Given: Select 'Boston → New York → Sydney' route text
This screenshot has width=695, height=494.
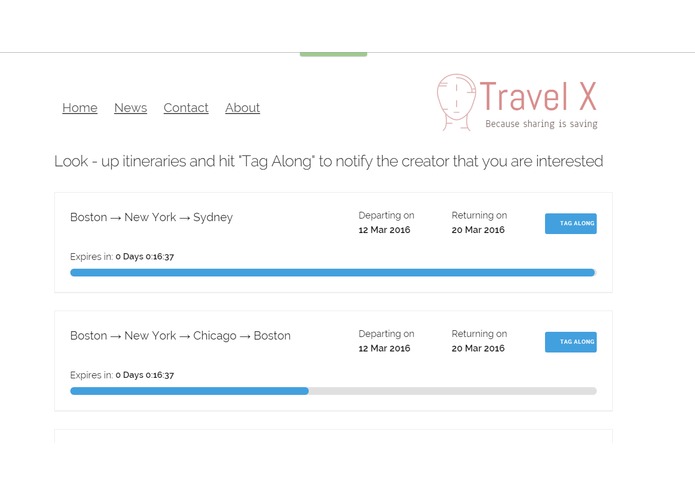Looking at the screenshot, I should click(x=152, y=217).
